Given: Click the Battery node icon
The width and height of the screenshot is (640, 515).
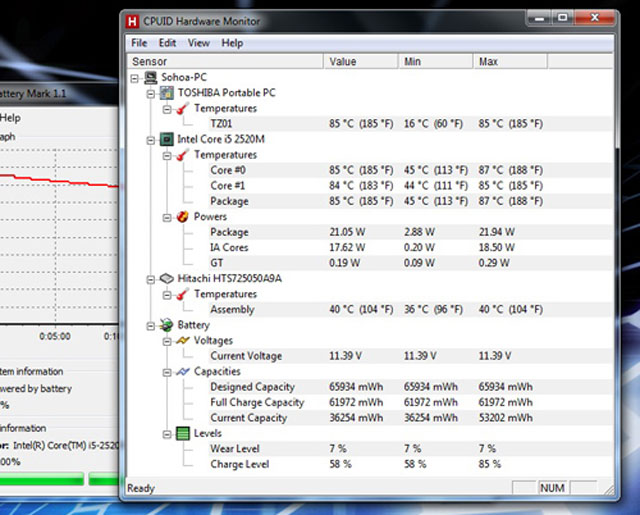Looking at the screenshot, I should click(167, 325).
